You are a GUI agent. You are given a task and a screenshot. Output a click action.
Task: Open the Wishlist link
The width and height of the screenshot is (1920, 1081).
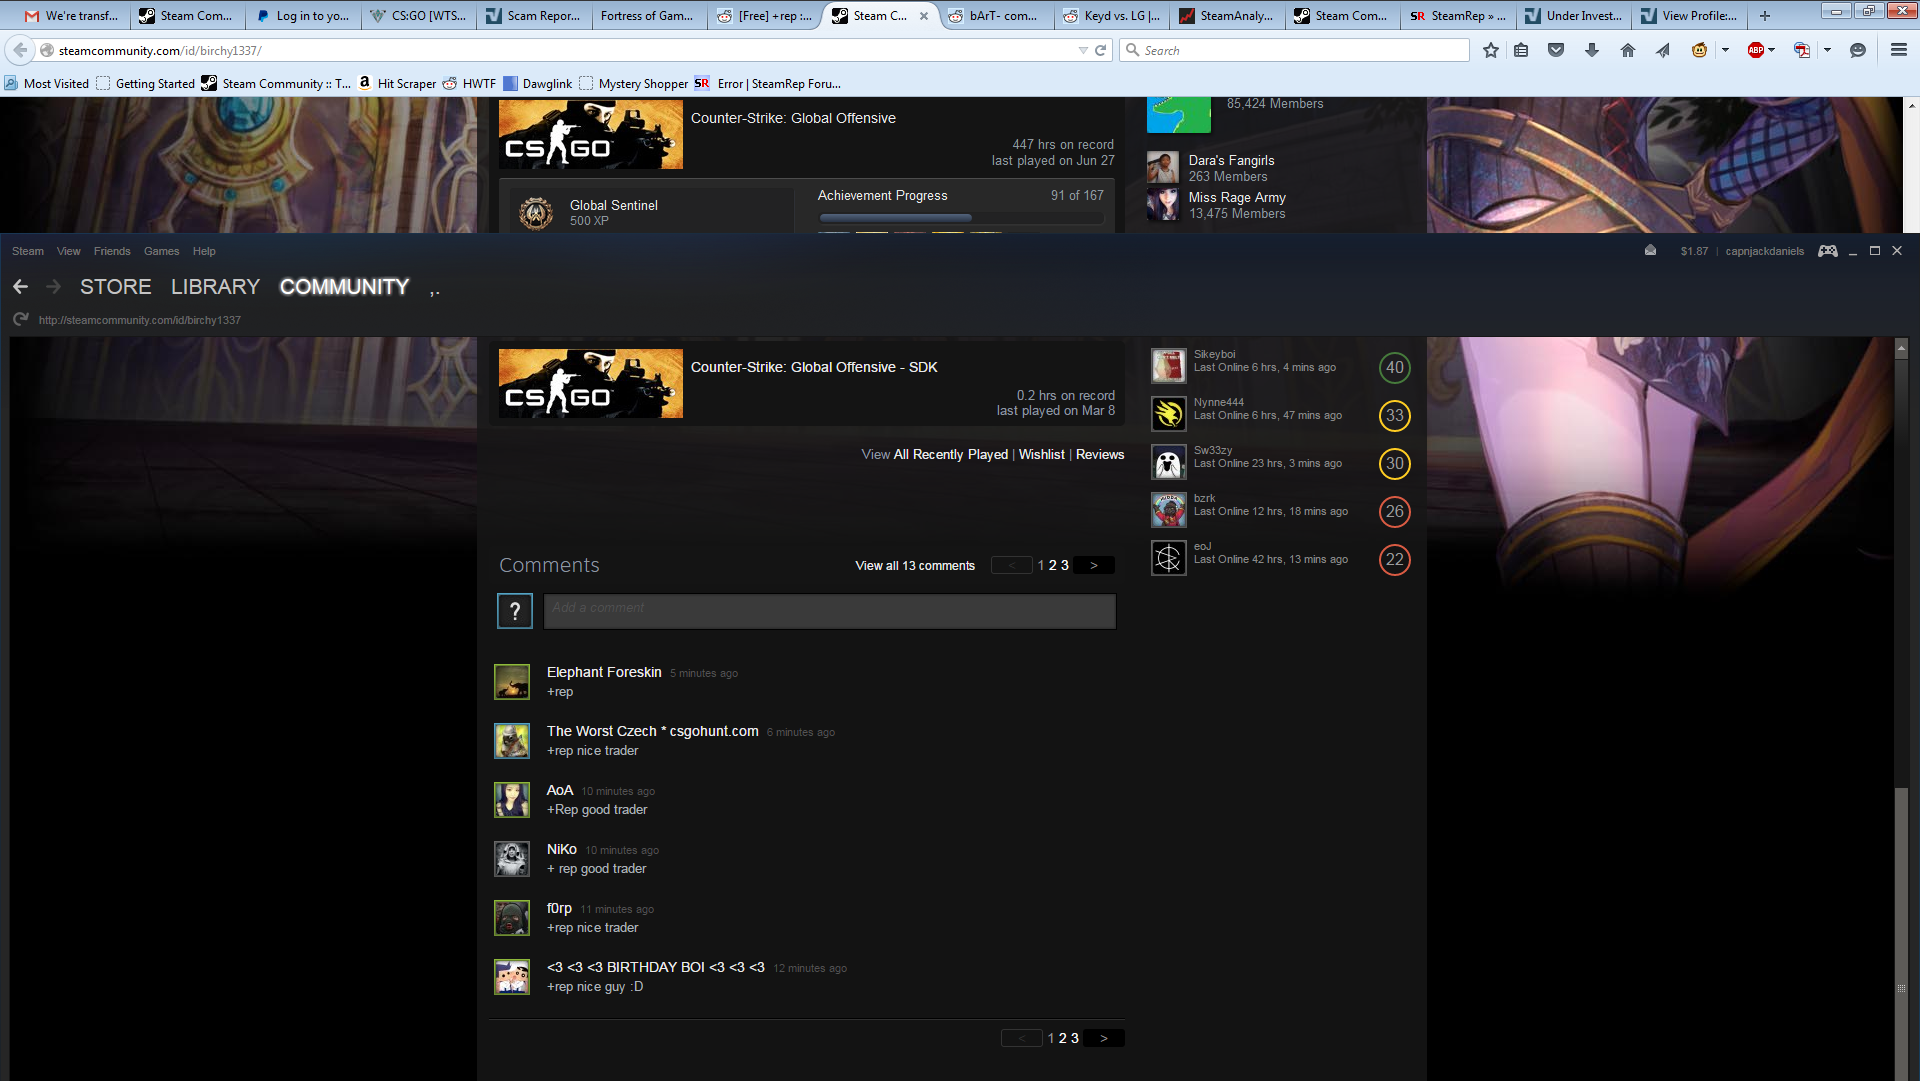(1041, 455)
